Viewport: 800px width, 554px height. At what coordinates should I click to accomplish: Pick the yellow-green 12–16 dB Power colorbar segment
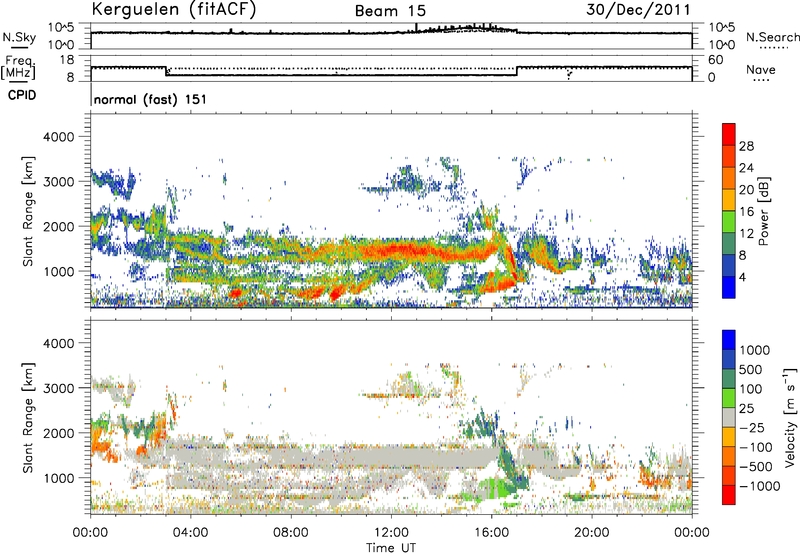(x=729, y=221)
